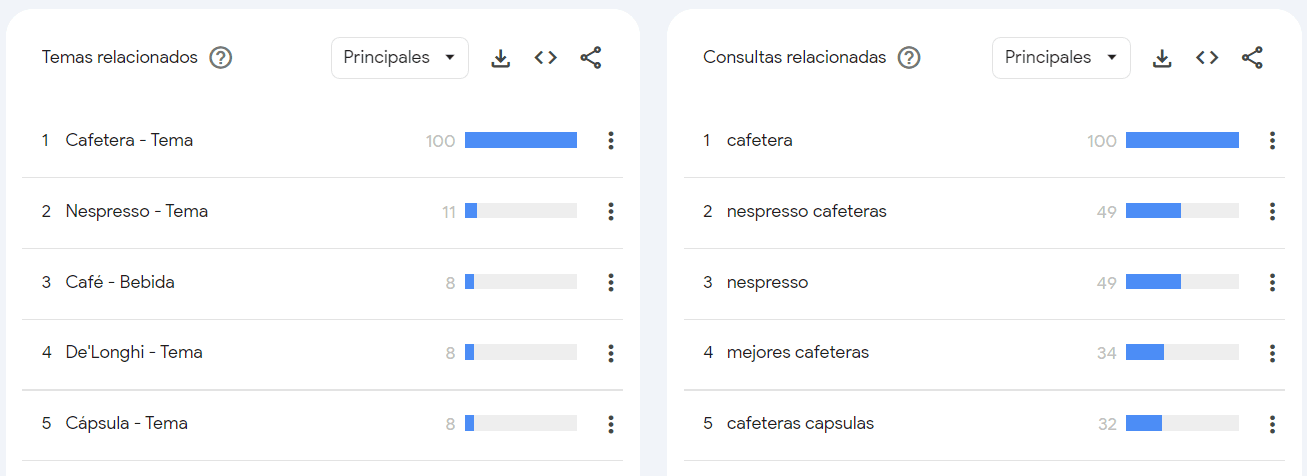Open more options for mejores cafeteras query
1307x476 pixels.
(x=1272, y=353)
